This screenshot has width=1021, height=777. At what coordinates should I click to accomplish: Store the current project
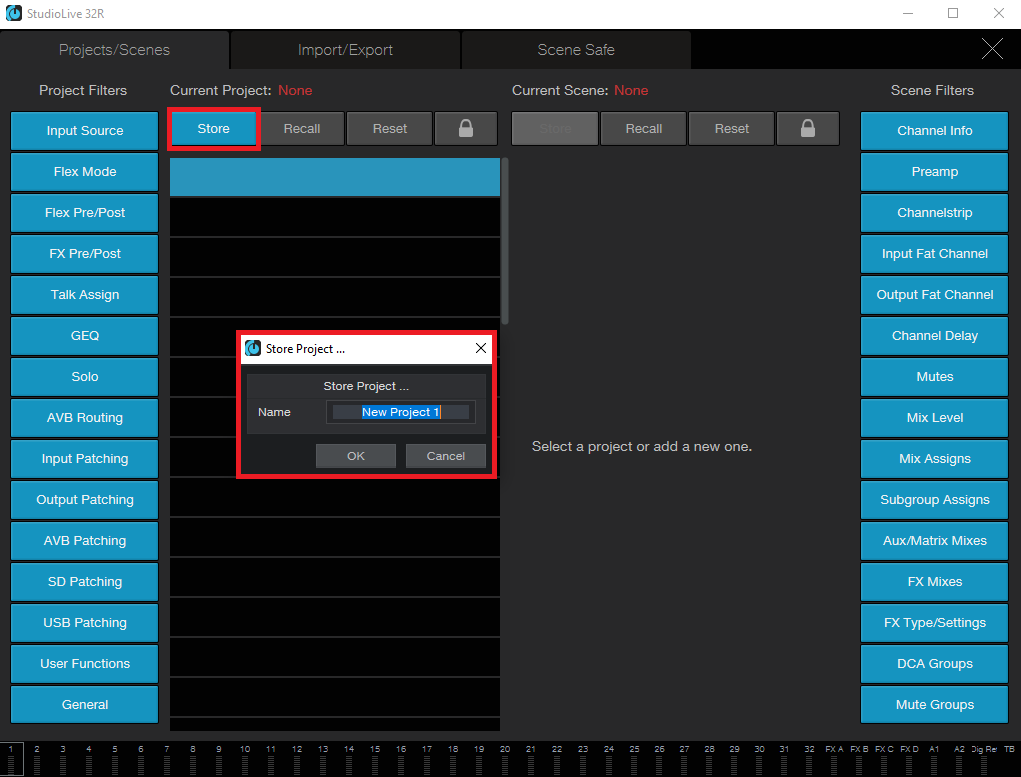pyautogui.click(x=214, y=129)
